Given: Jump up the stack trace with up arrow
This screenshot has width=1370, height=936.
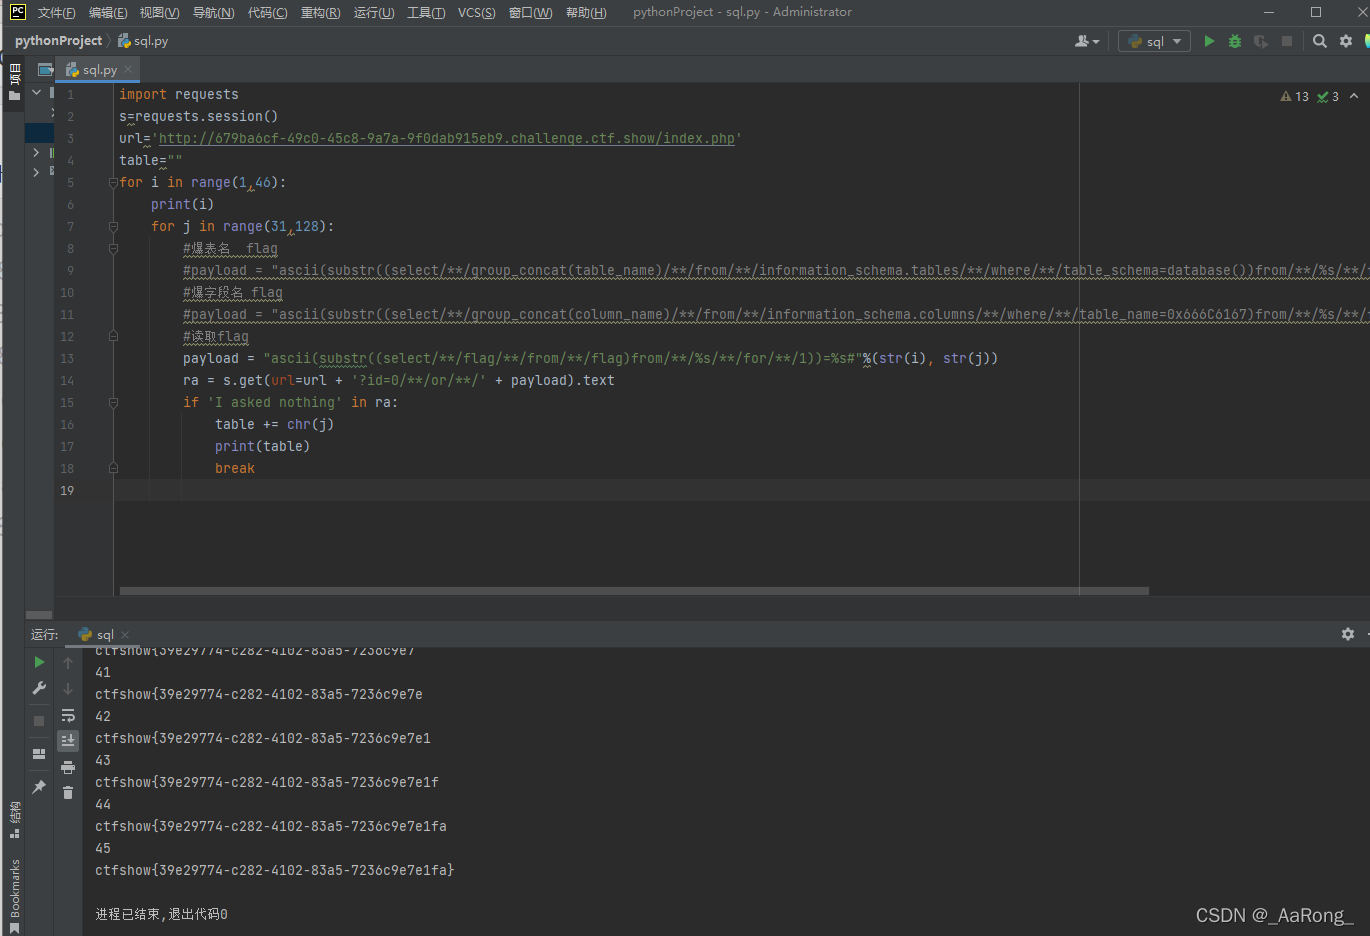Looking at the screenshot, I should pos(68,662).
